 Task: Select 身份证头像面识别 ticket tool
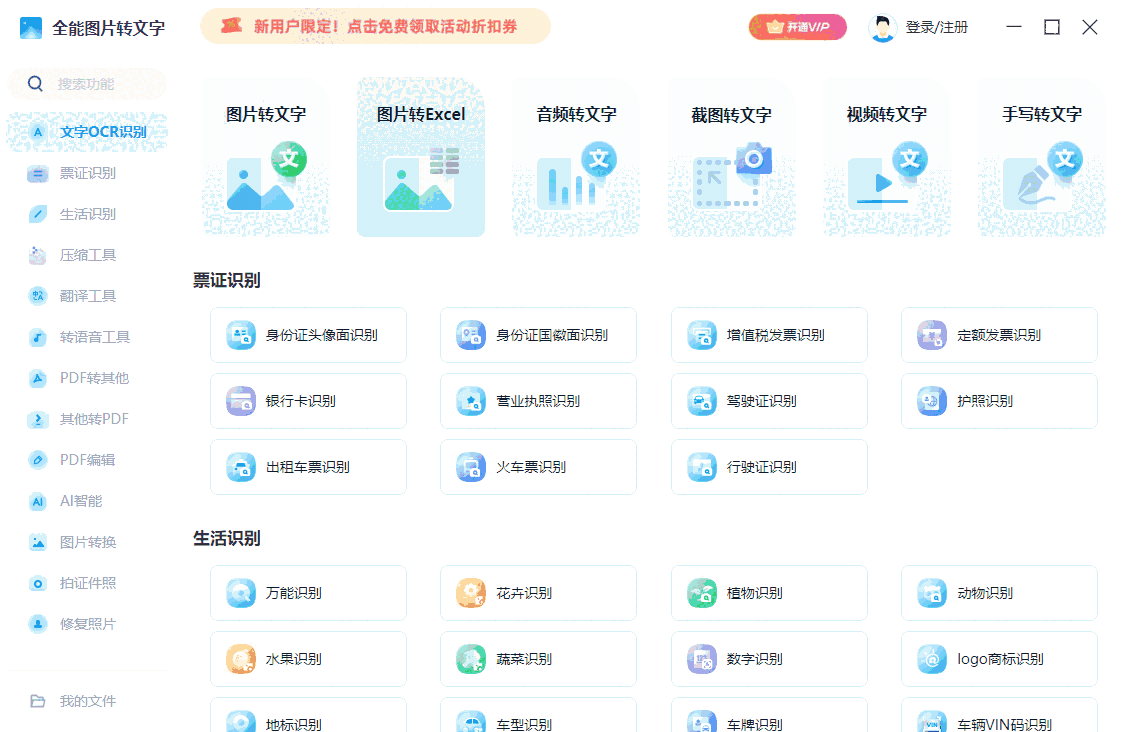pyautogui.click(x=308, y=335)
